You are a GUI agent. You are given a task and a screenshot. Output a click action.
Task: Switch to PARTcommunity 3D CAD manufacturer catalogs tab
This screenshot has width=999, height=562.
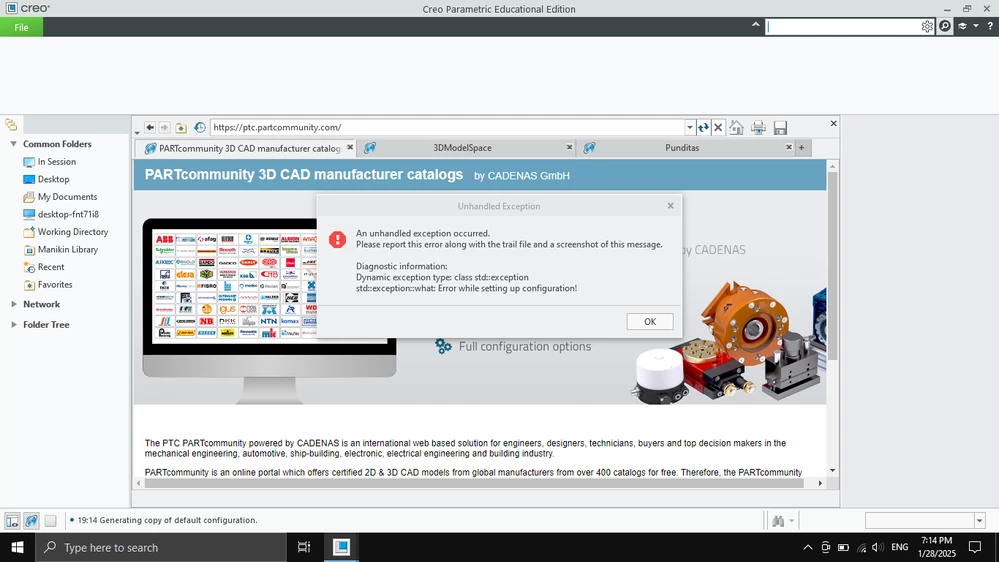tap(247, 148)
